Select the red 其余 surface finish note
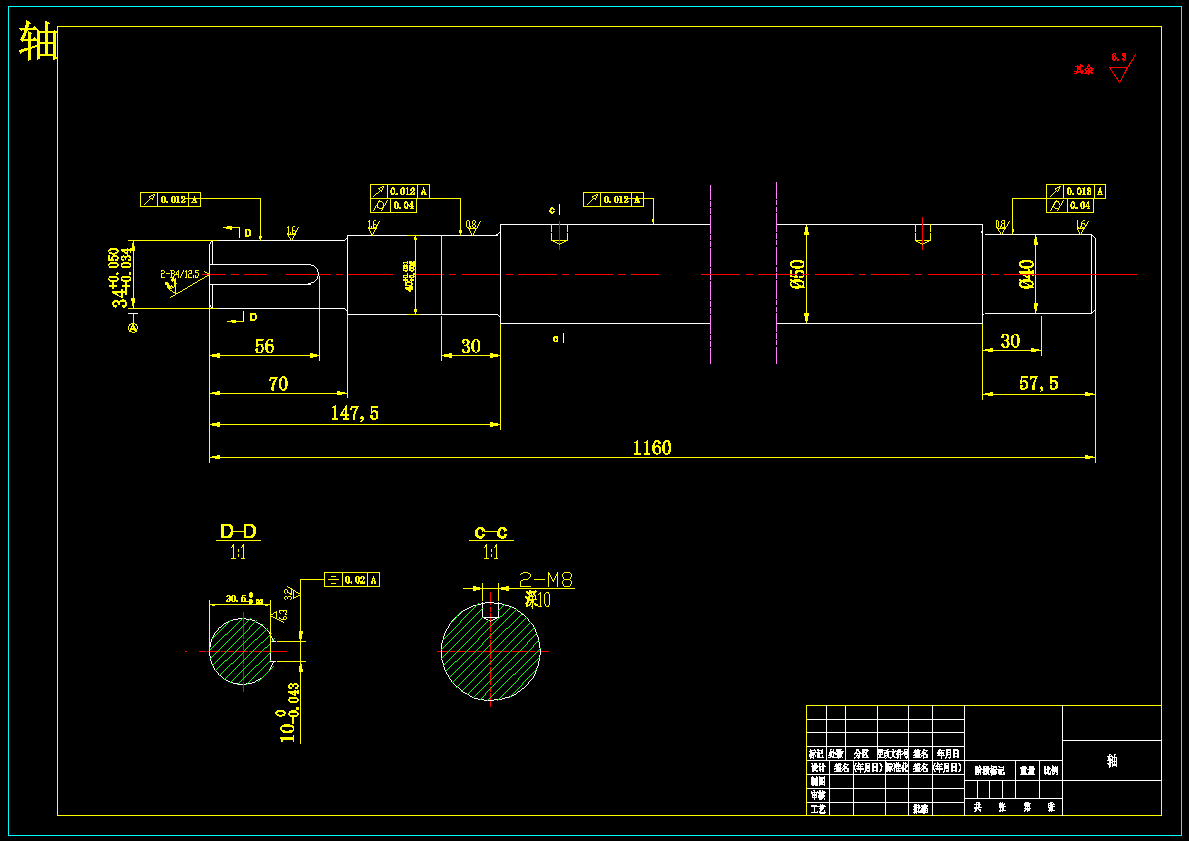Viewport: 1189px width, 841px height. tap(1084, 70)
